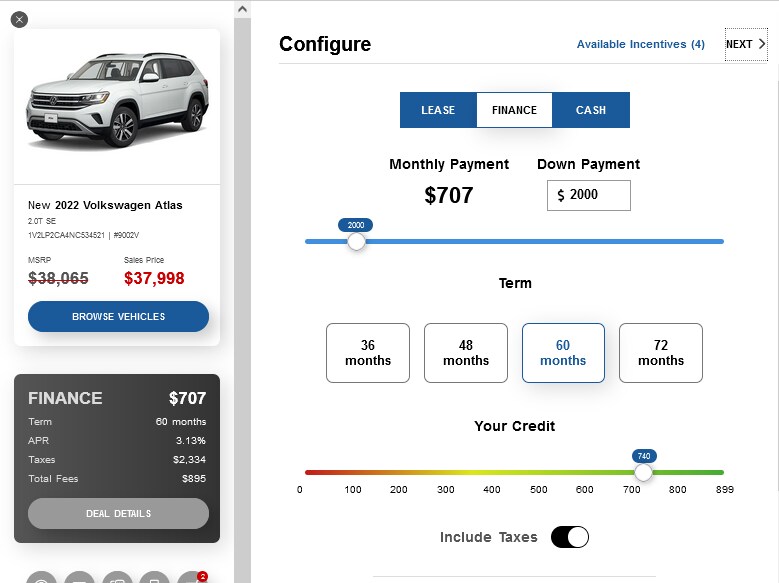Image resolution: width=779 pixels, height=583 pixels.
Task: Pick the 72 months term
Action: click(x=661, y=353)
